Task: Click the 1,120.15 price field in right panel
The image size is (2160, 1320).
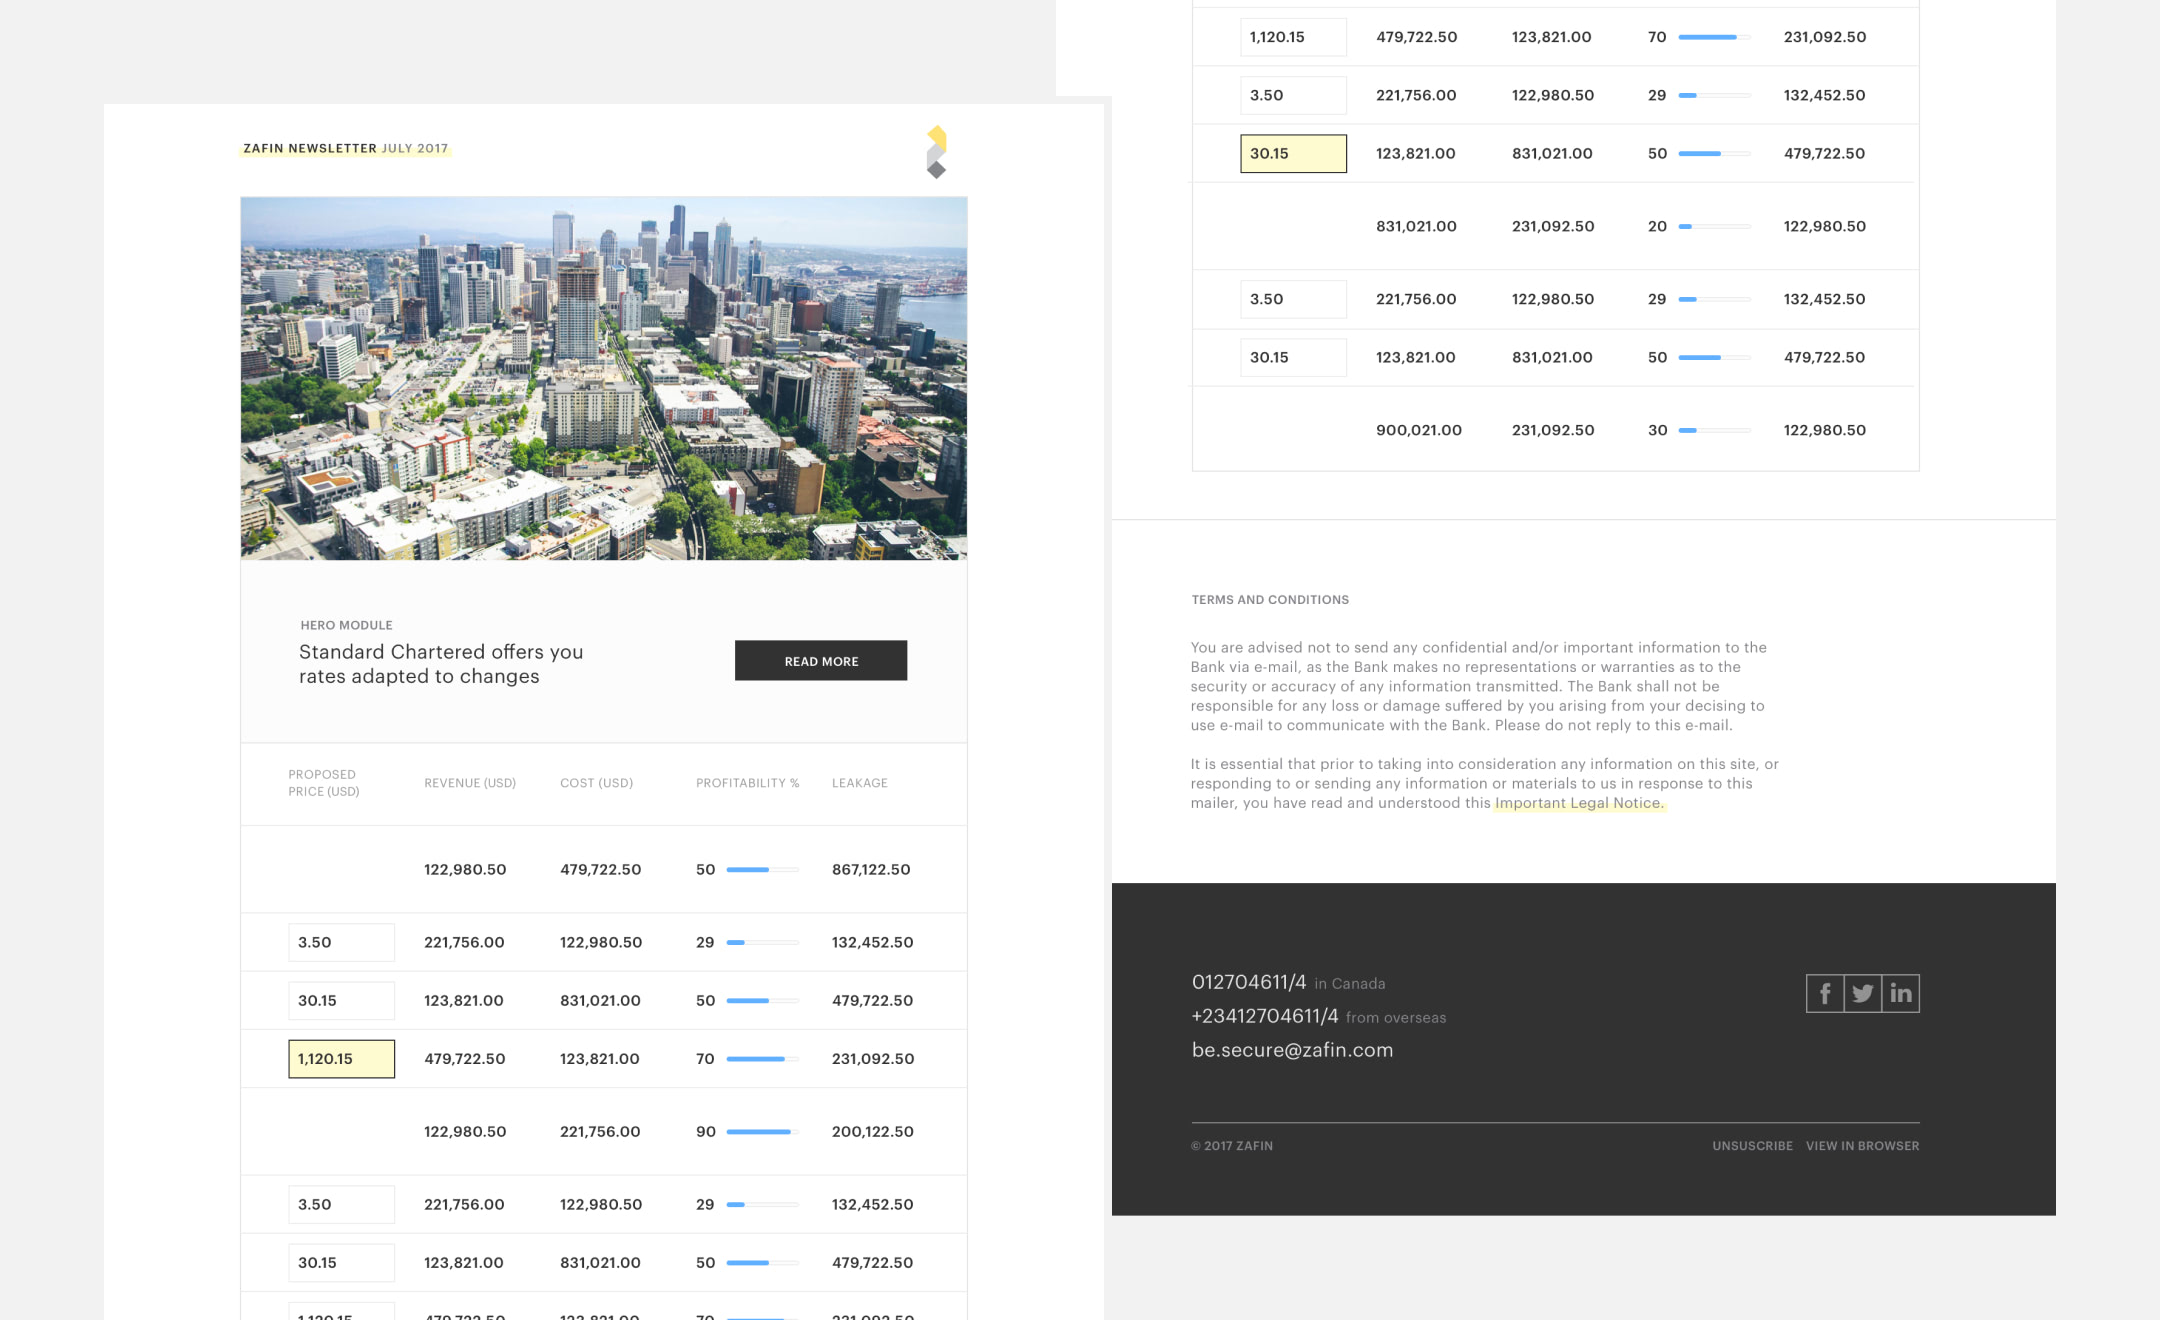Action: (x=1293, y=37)
